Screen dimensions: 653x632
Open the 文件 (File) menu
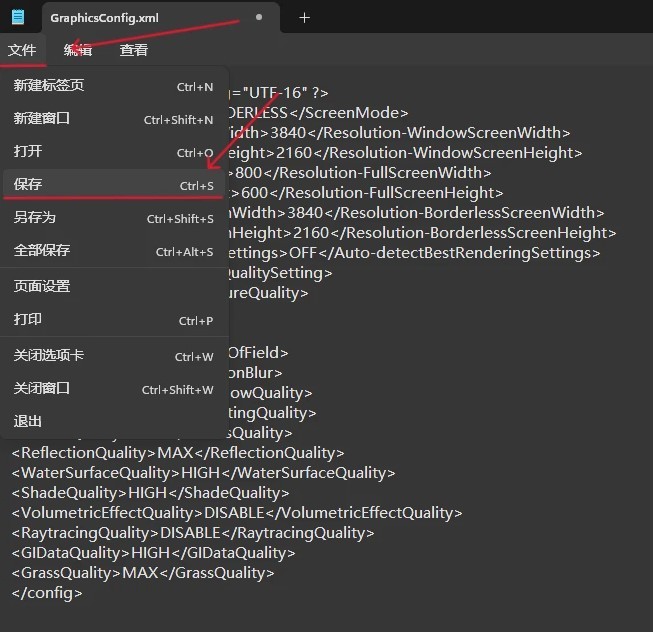(22, 50)
